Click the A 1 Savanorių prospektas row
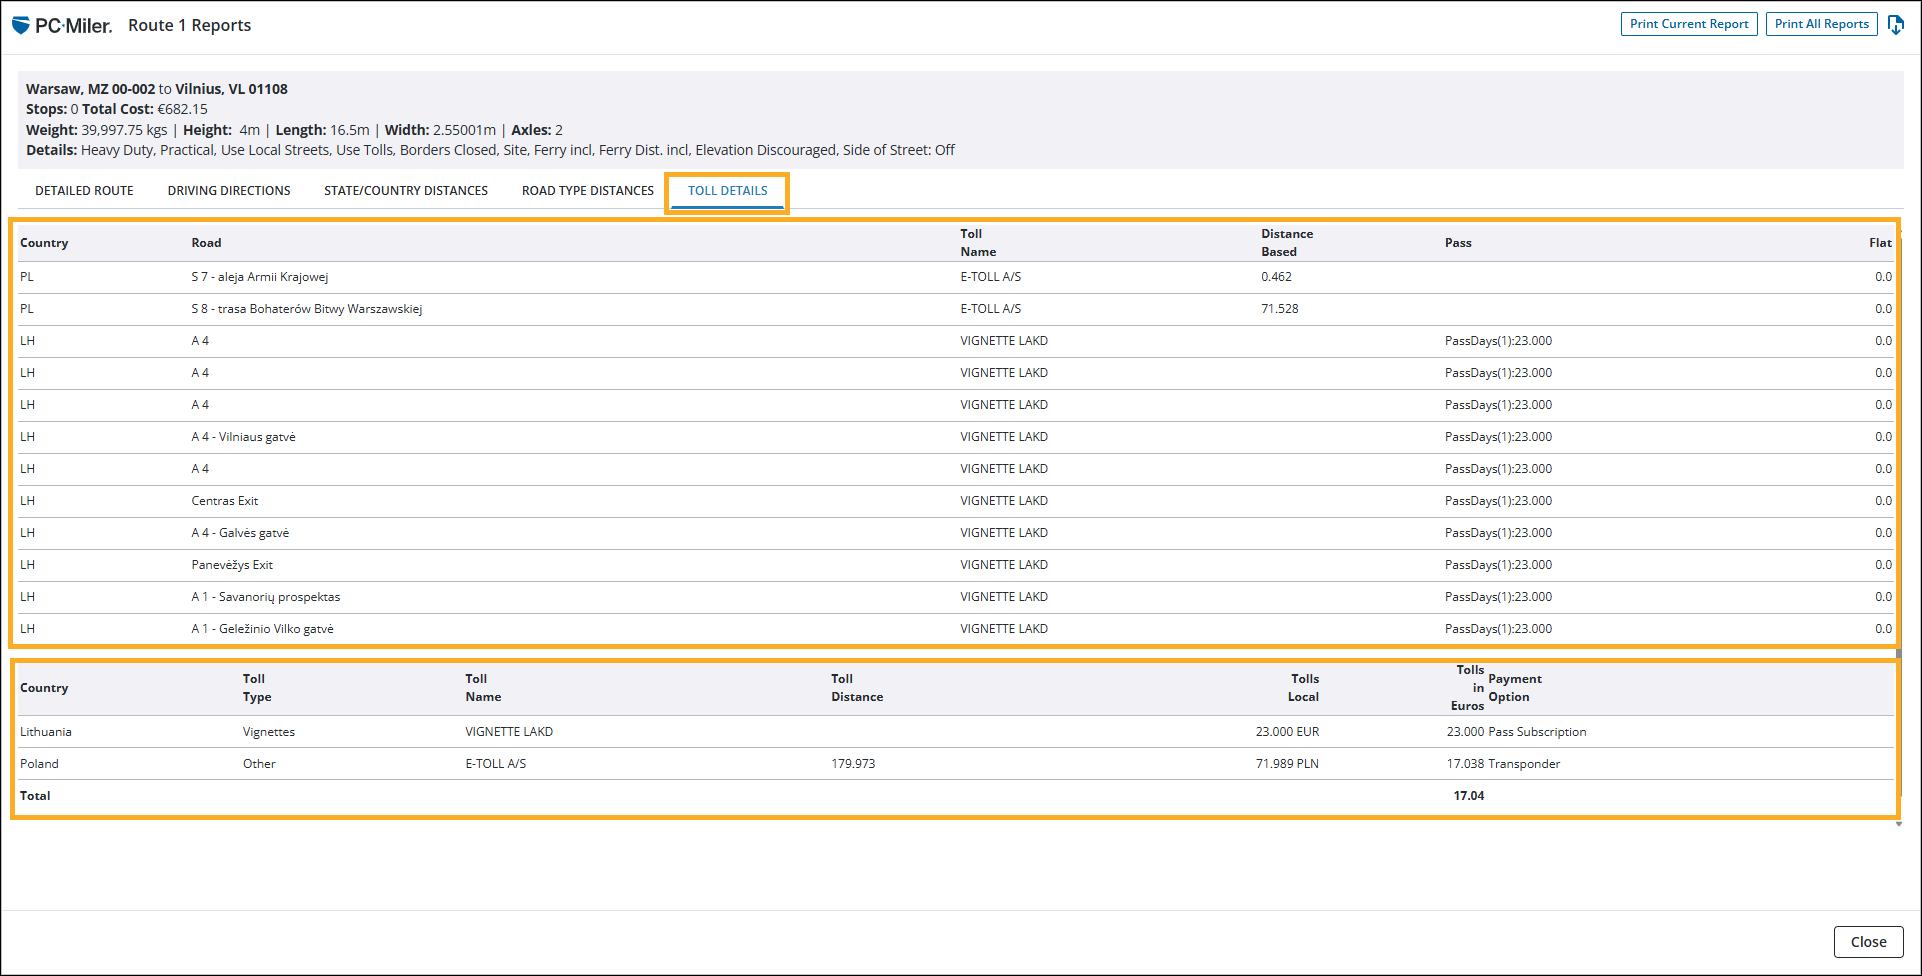The image size is (1922, 976). pyautogui.click(x=266, y=597)
